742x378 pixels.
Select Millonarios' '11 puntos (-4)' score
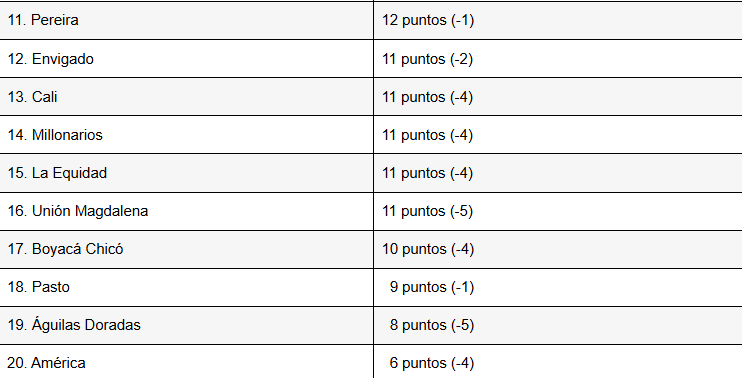tap(428, 135)
